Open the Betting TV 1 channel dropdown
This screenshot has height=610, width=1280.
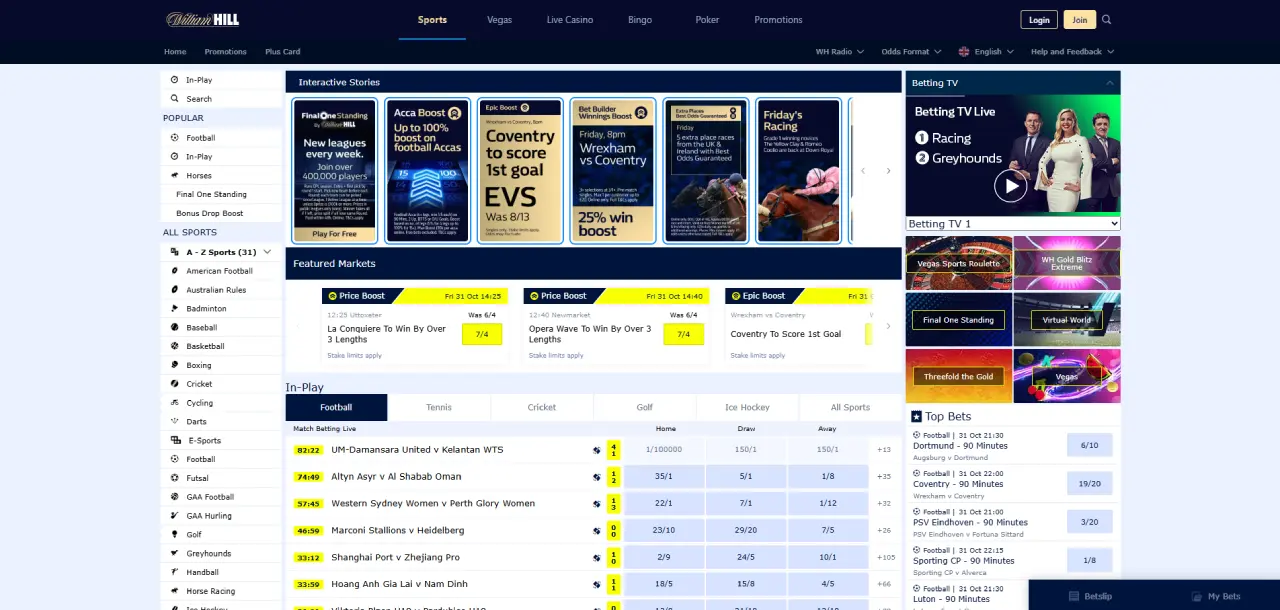click(1013, 224)
